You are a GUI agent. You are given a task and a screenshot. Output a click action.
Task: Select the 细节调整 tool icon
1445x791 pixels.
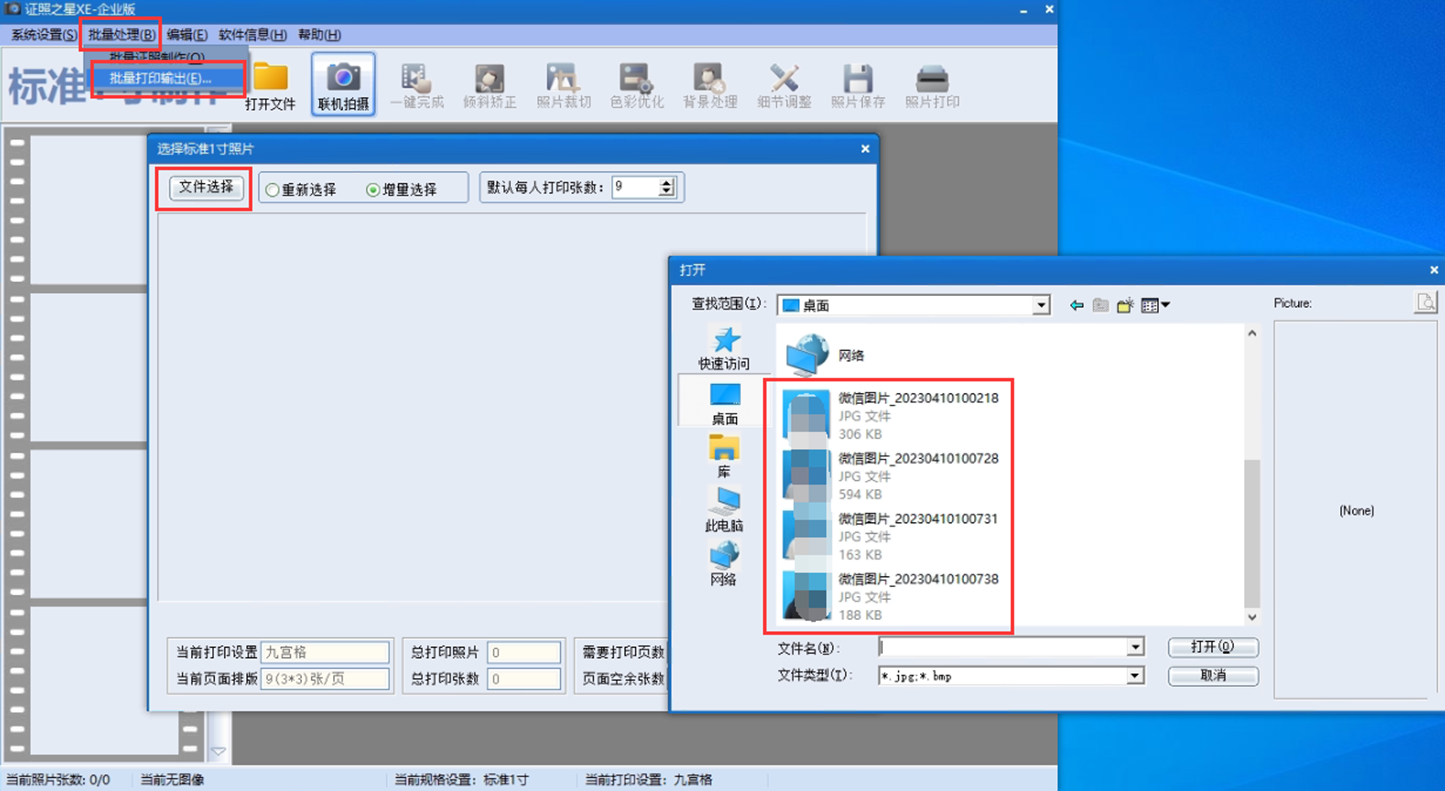[784, 78]
